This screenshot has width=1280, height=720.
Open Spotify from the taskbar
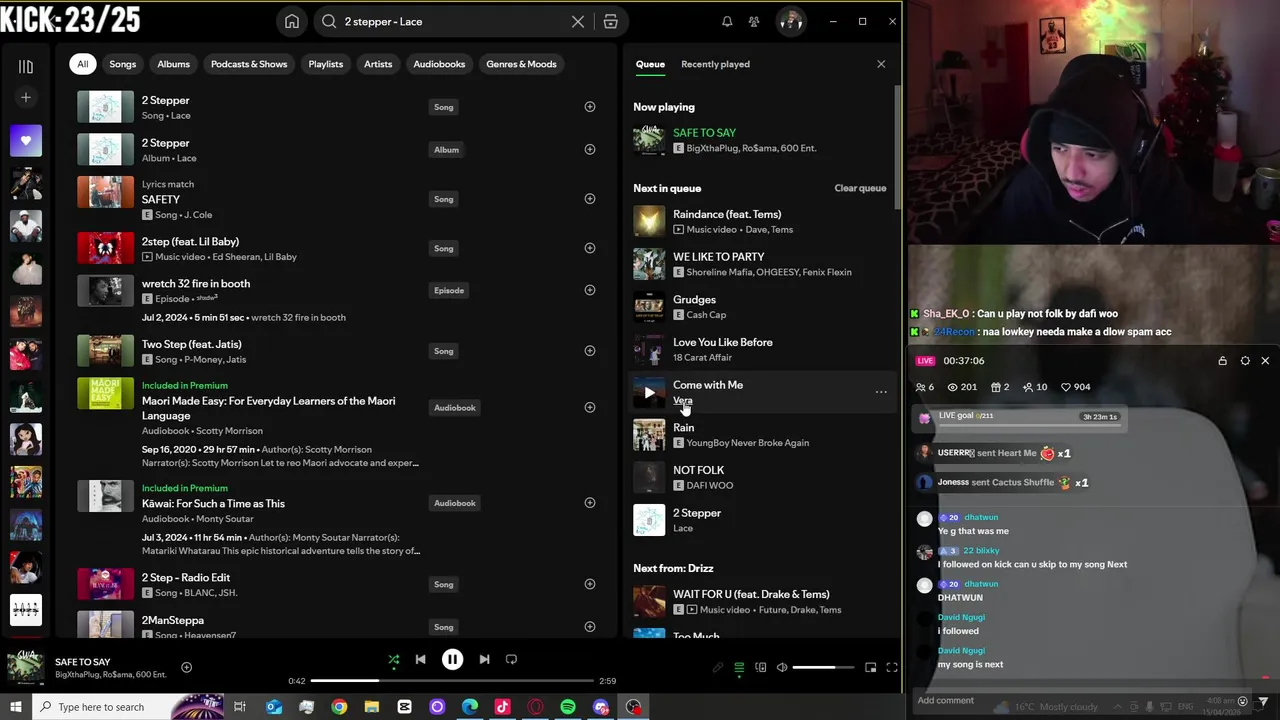(x=568, y=707)
